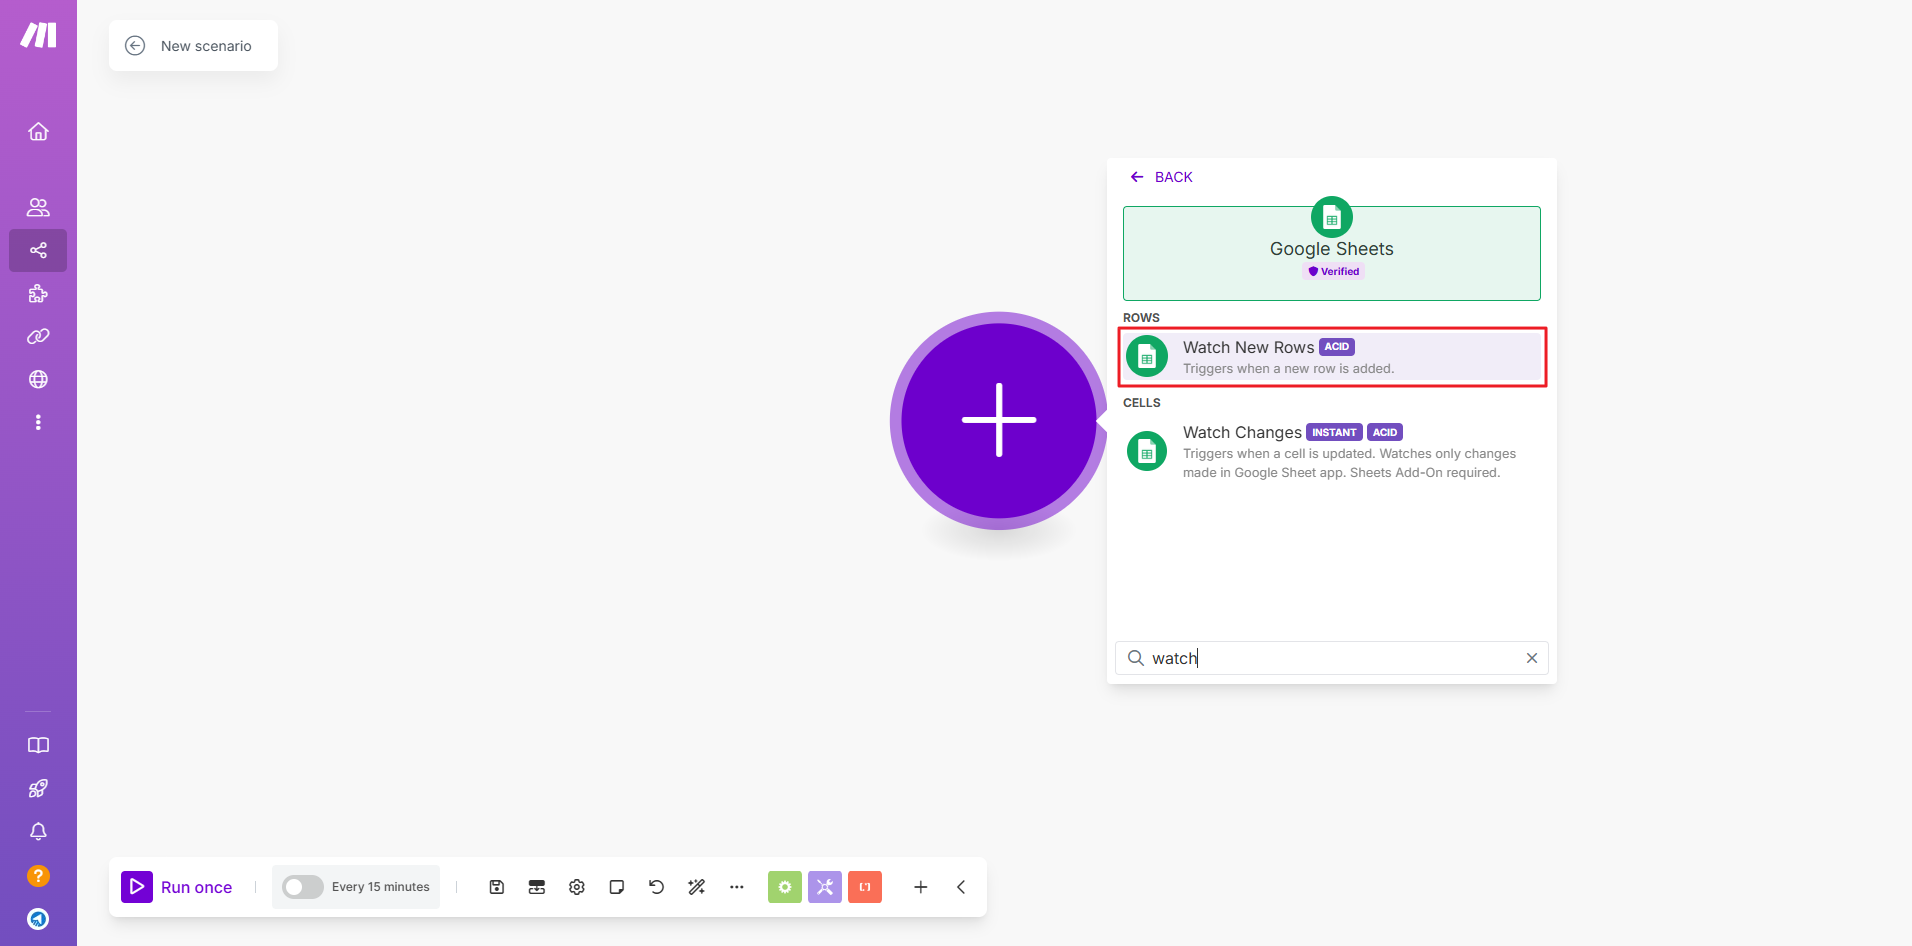Expand the three-dot more toolbar options
The image size is (1912, 946).
pyautogui.click(x=737, y=887)
